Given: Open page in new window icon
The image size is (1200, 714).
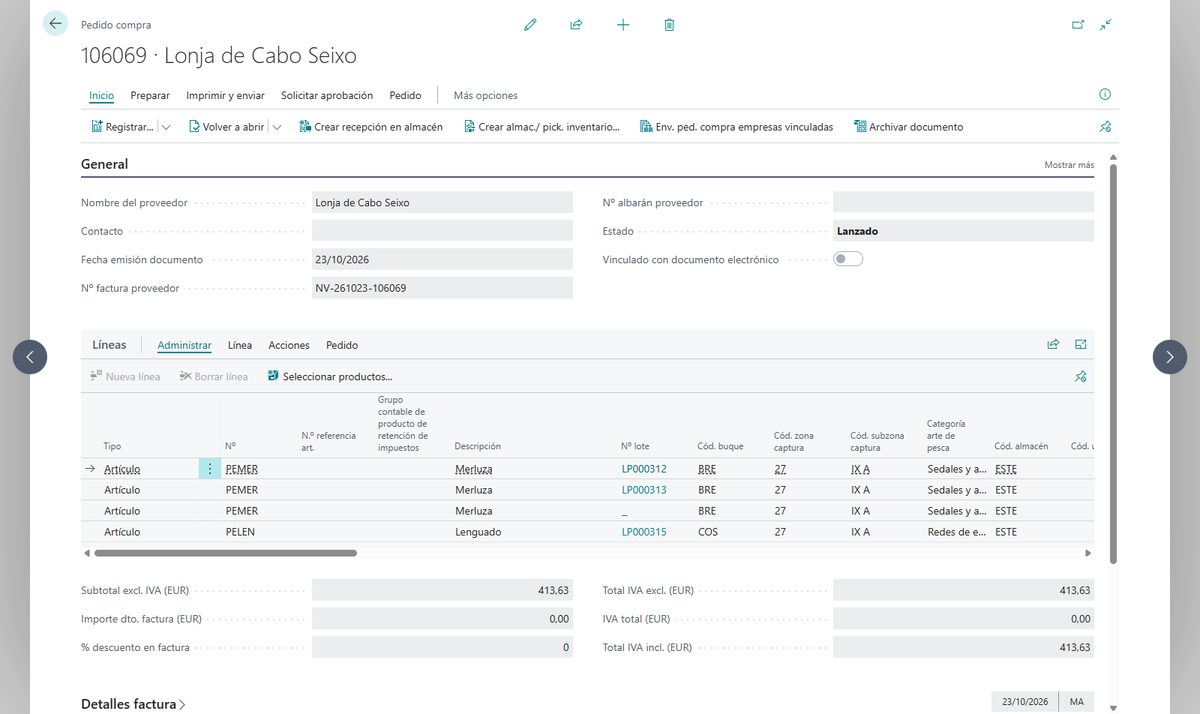Looking at the screenshot, I should [1078, 25].
